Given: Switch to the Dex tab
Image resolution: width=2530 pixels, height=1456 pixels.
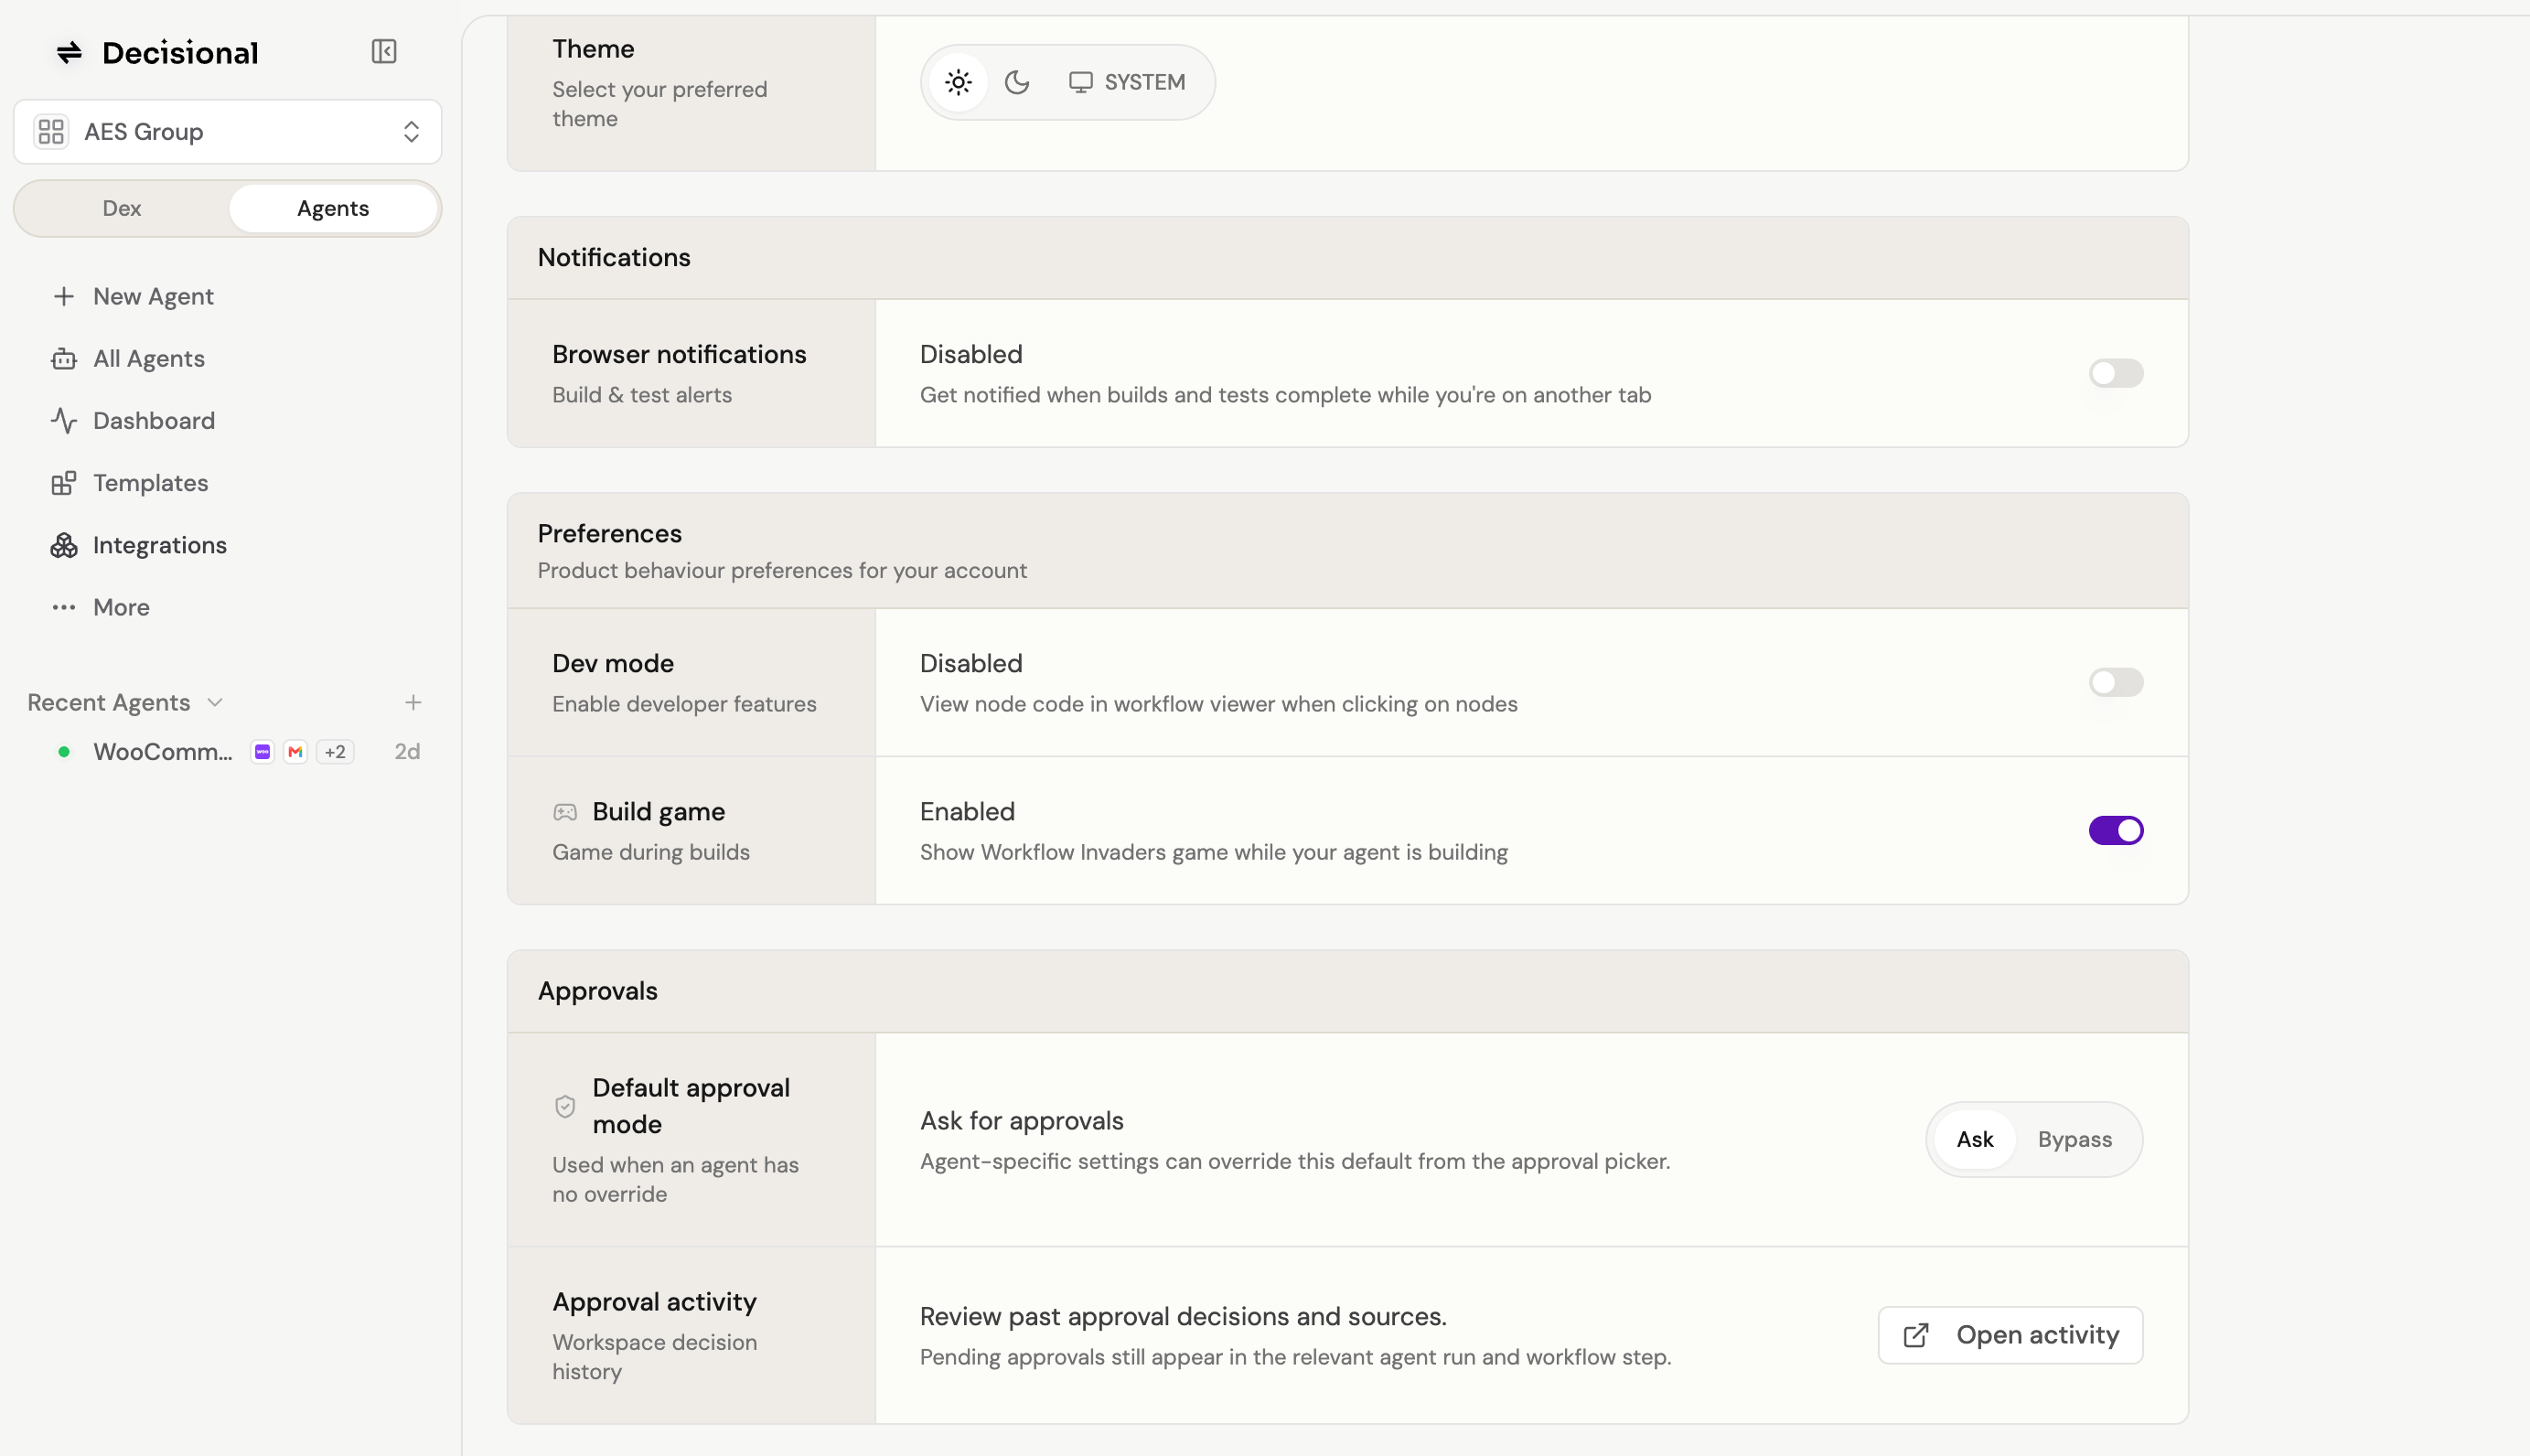Looking at the screenshot, I should coord(122,208).
